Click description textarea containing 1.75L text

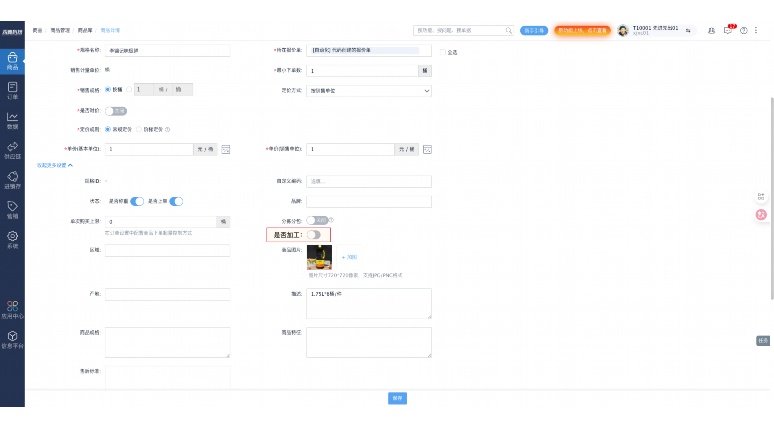pos(369,304)
